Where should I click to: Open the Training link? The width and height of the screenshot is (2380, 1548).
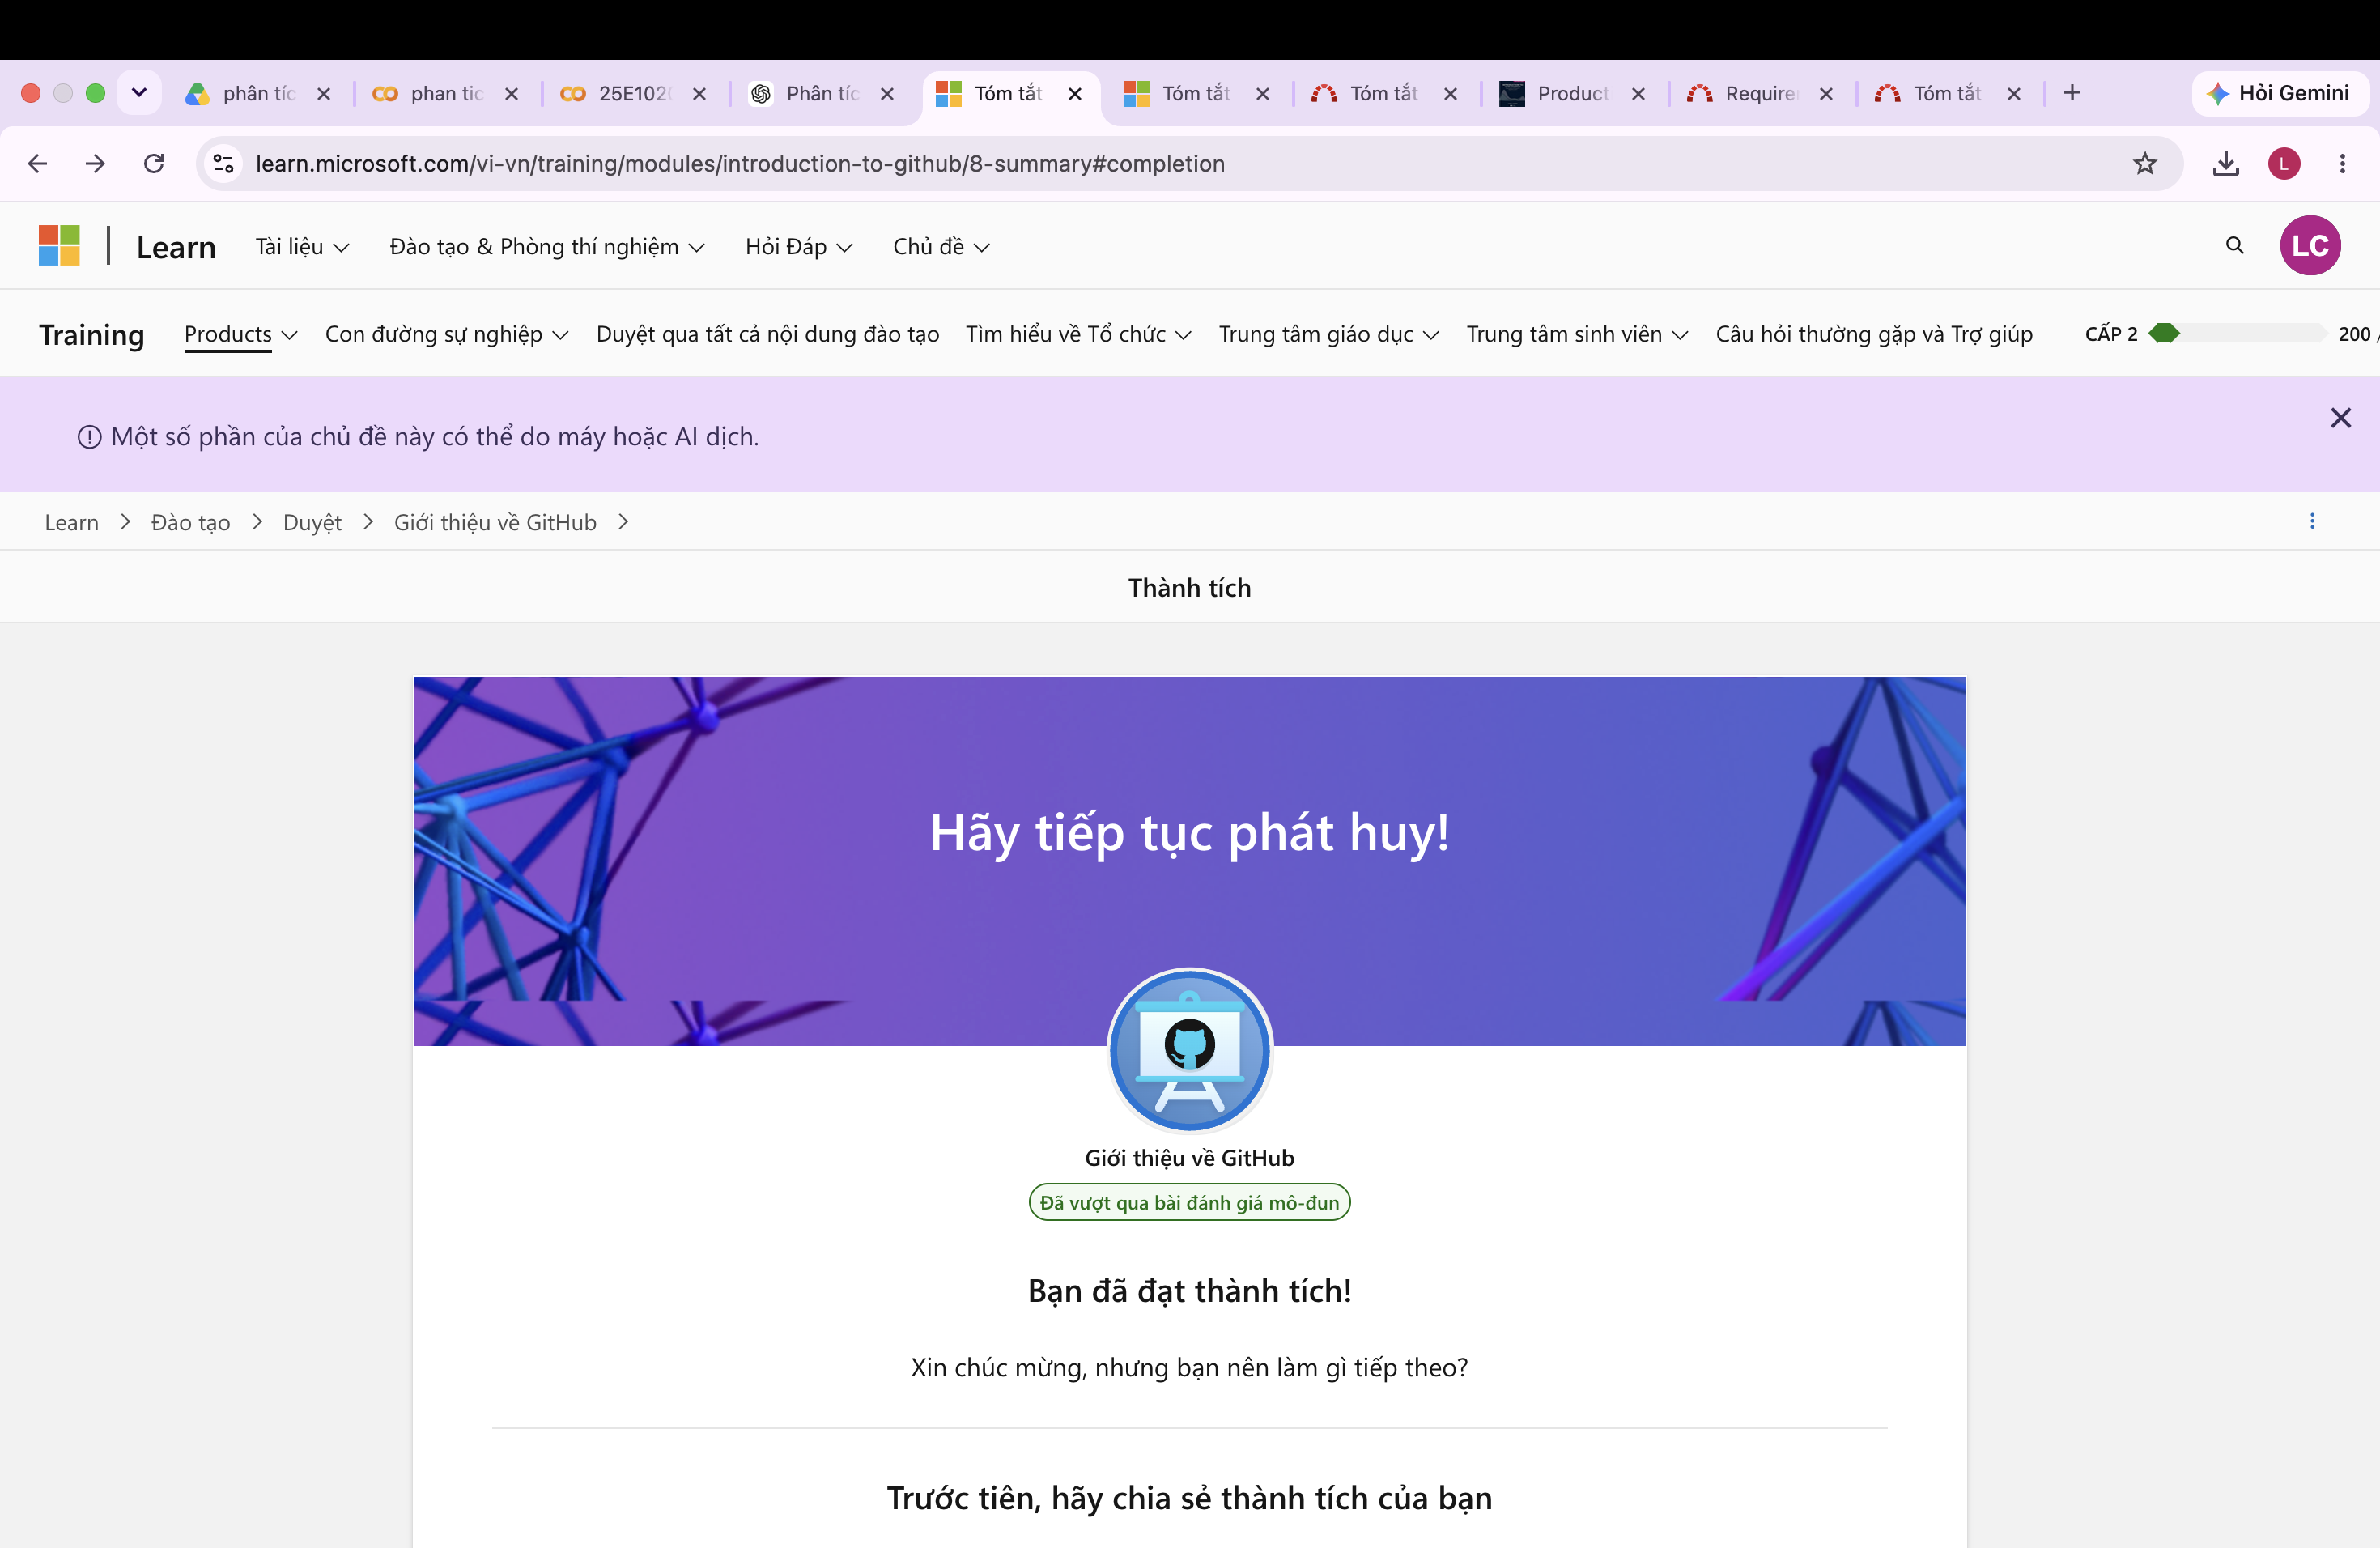click(x=92, y=334)
